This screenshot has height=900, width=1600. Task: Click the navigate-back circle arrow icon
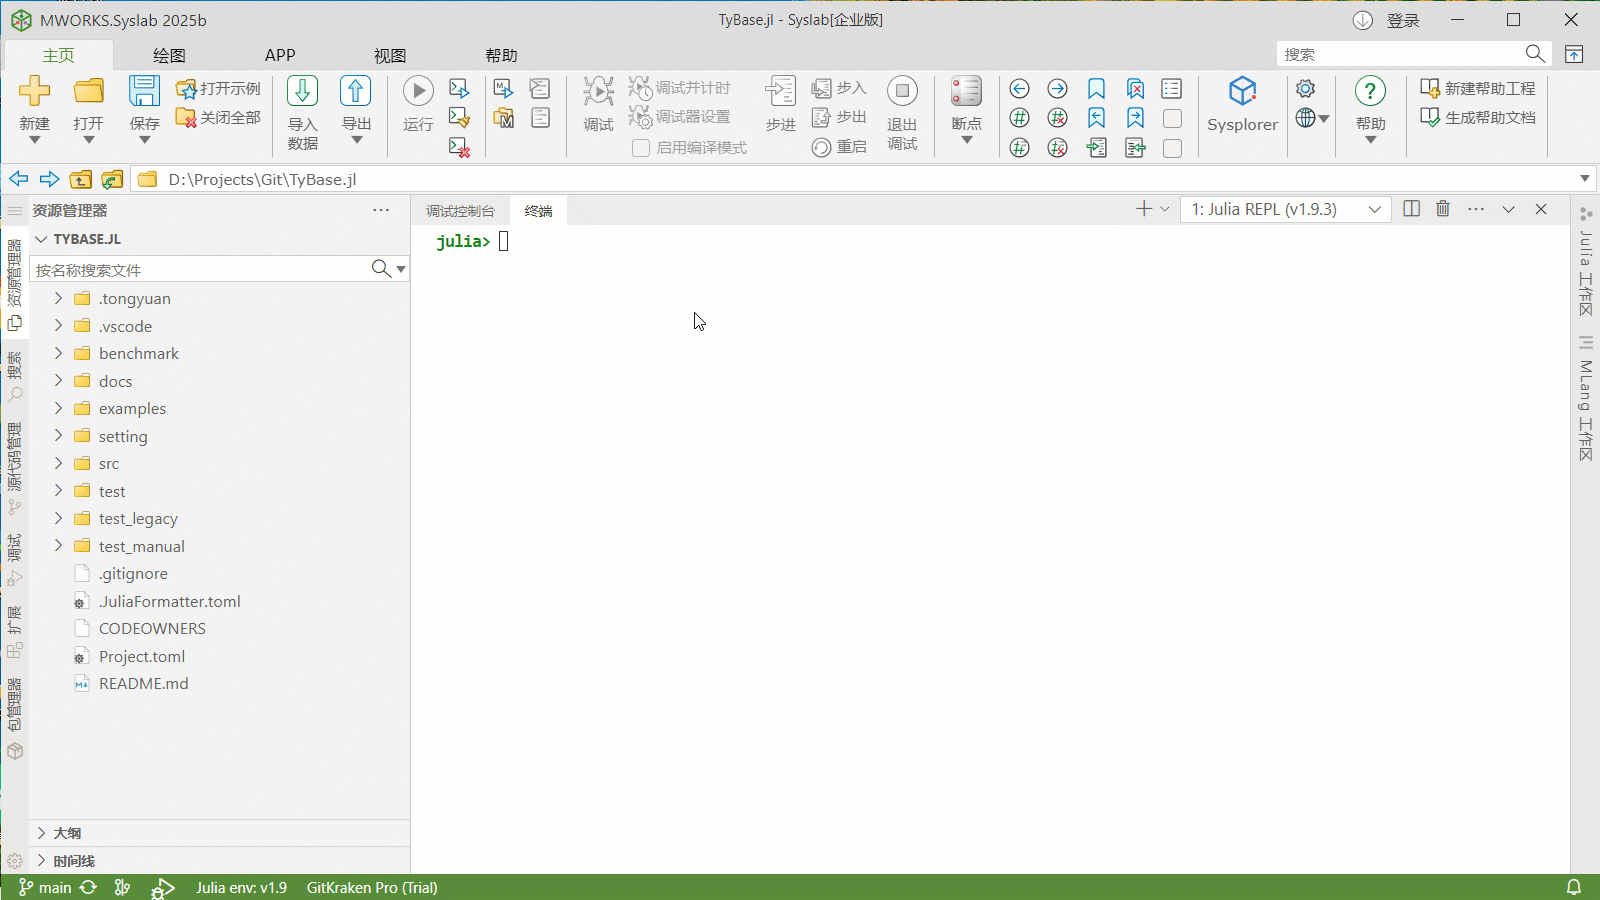1019,89
